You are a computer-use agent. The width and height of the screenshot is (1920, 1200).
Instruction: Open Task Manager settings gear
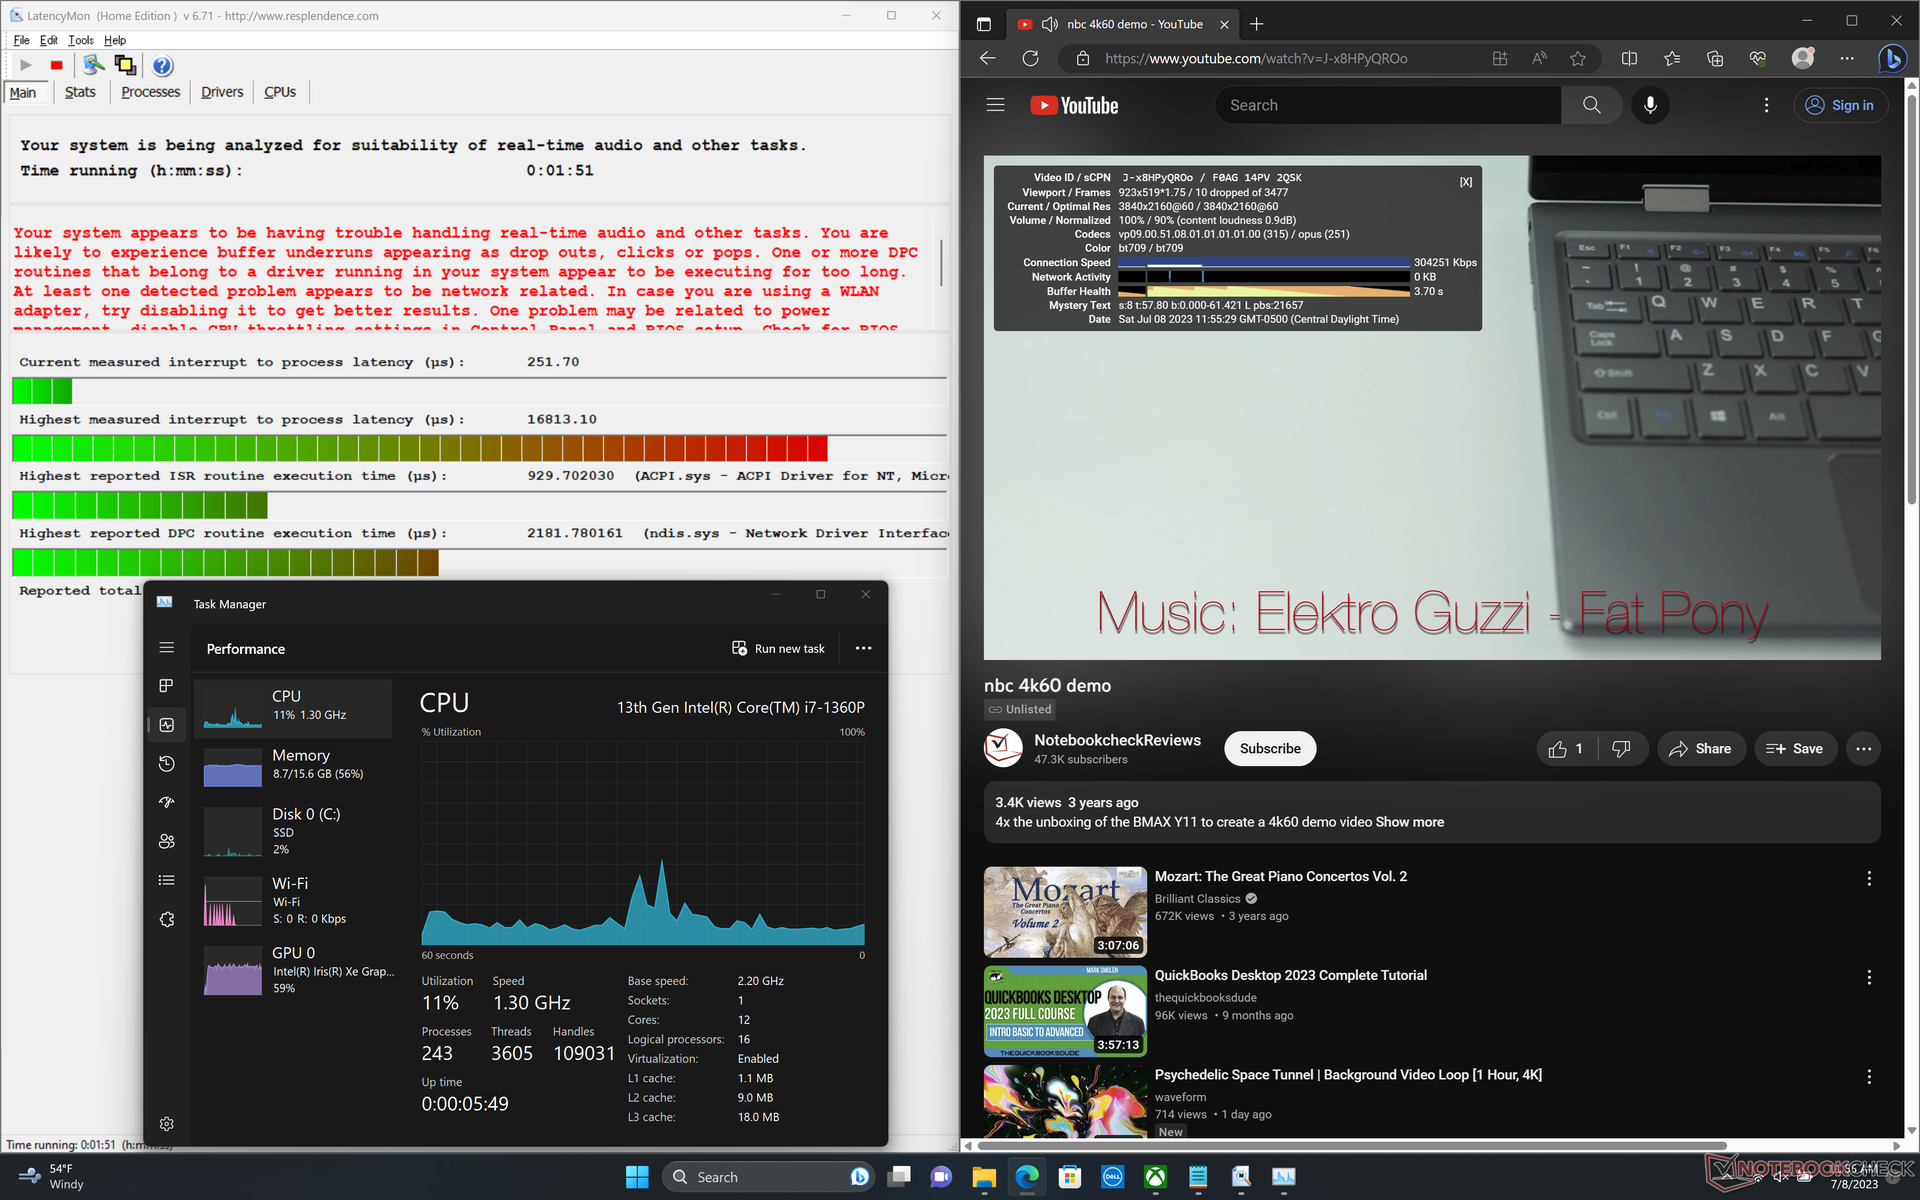tap(167, 1124)
